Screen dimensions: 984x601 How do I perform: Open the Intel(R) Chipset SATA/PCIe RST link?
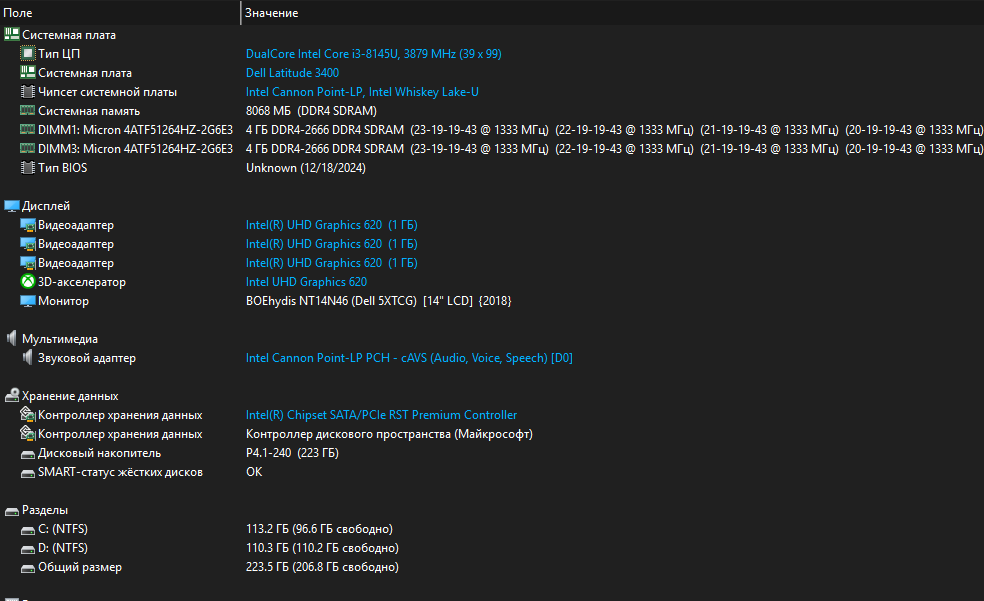click(381, 415)
